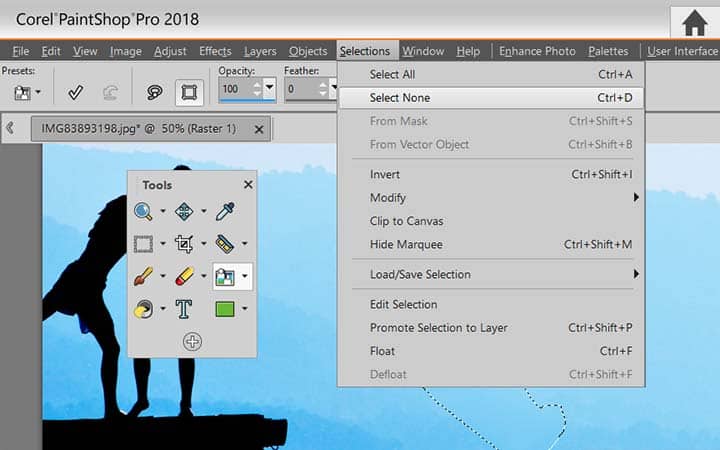Expand the Crop tool flyout arrow
Viewport: 720px width, 450px height.
203,243
